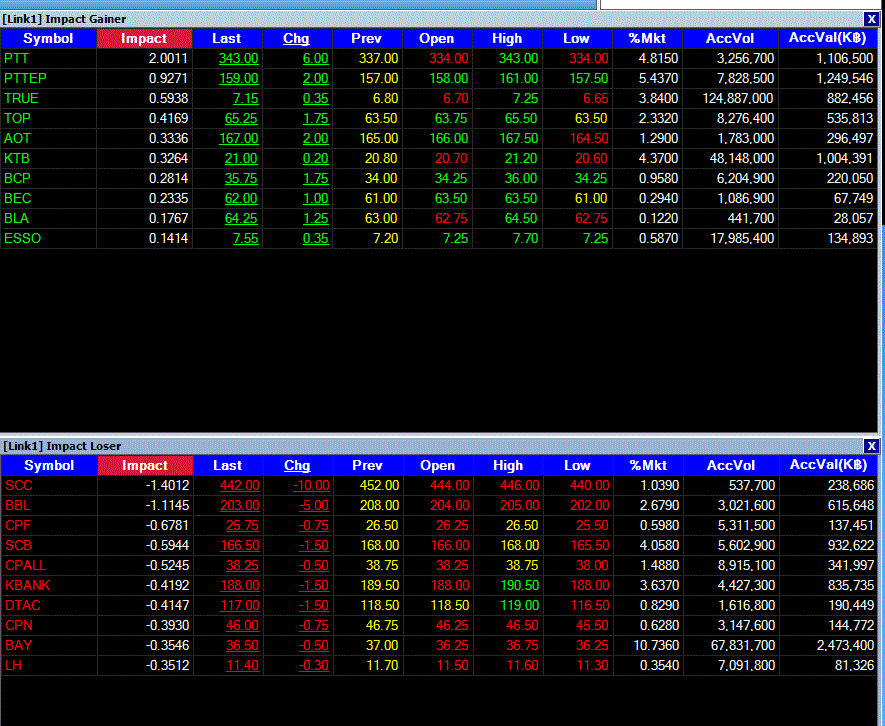This screenshot has height=726, width=885.
Task: Select the PTTEP symbol
Action: (x=25, y=78)
